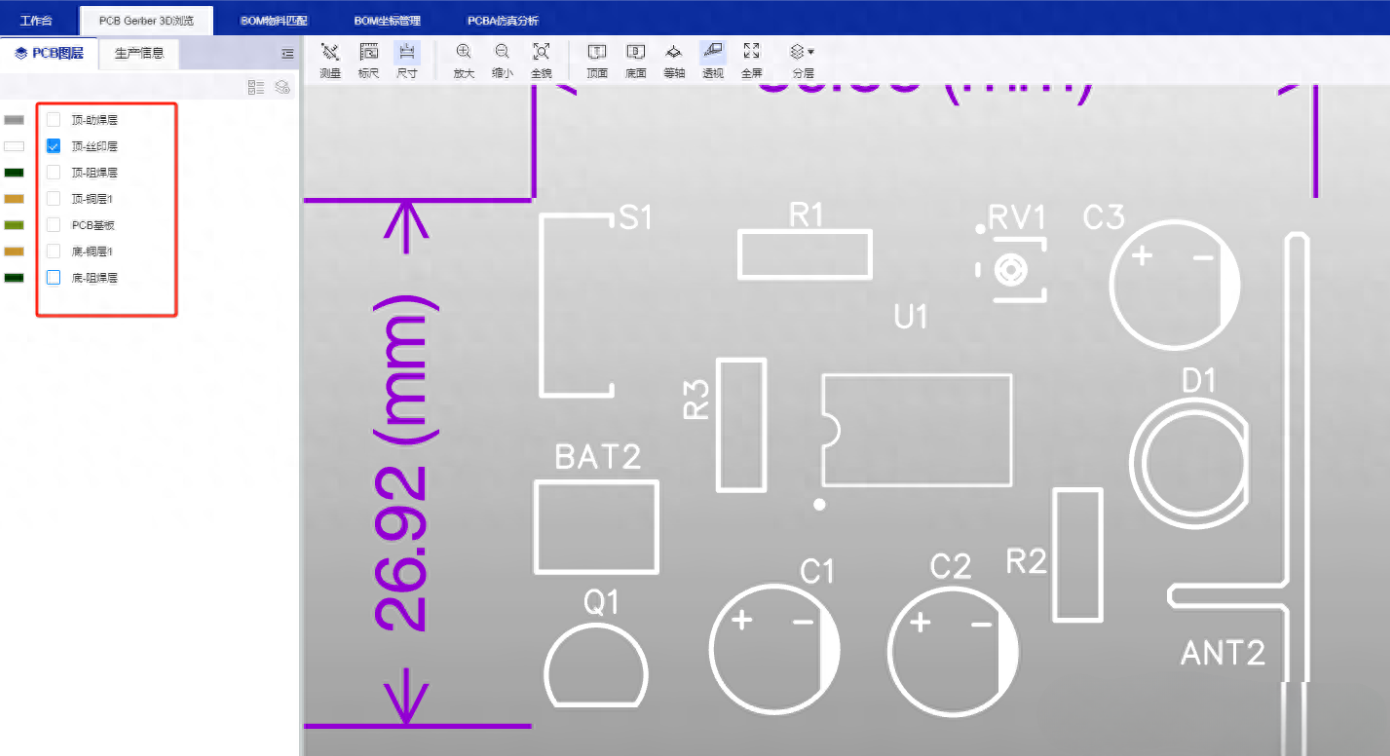Fit the board with 全貌

point(541,60)
